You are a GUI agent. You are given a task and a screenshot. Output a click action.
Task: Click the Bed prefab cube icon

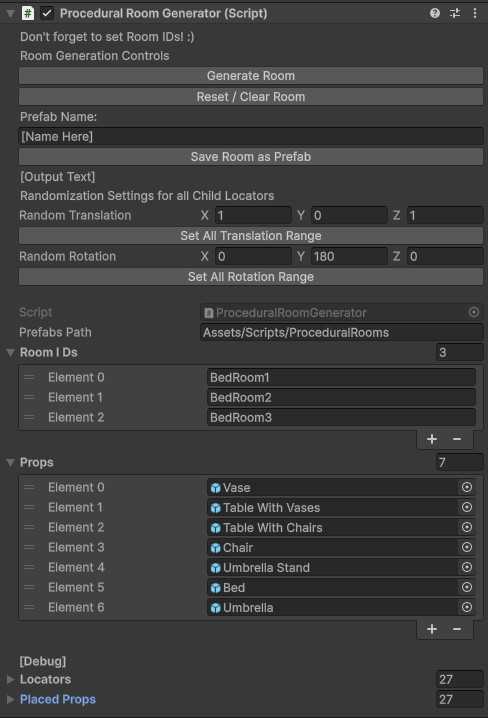pyautogui.click(x=215, y=588)
